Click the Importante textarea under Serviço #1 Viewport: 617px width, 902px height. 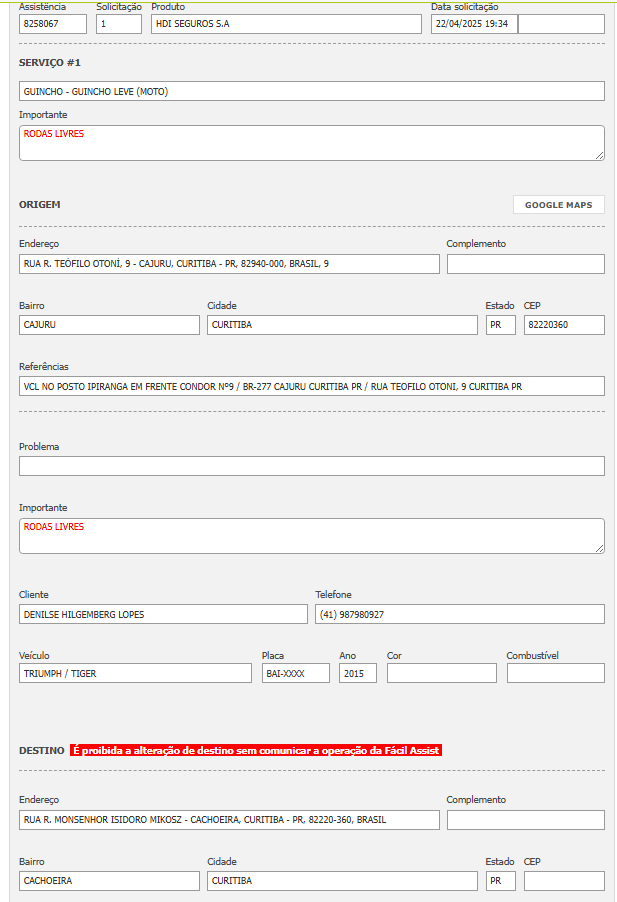[x=311, y=143]
